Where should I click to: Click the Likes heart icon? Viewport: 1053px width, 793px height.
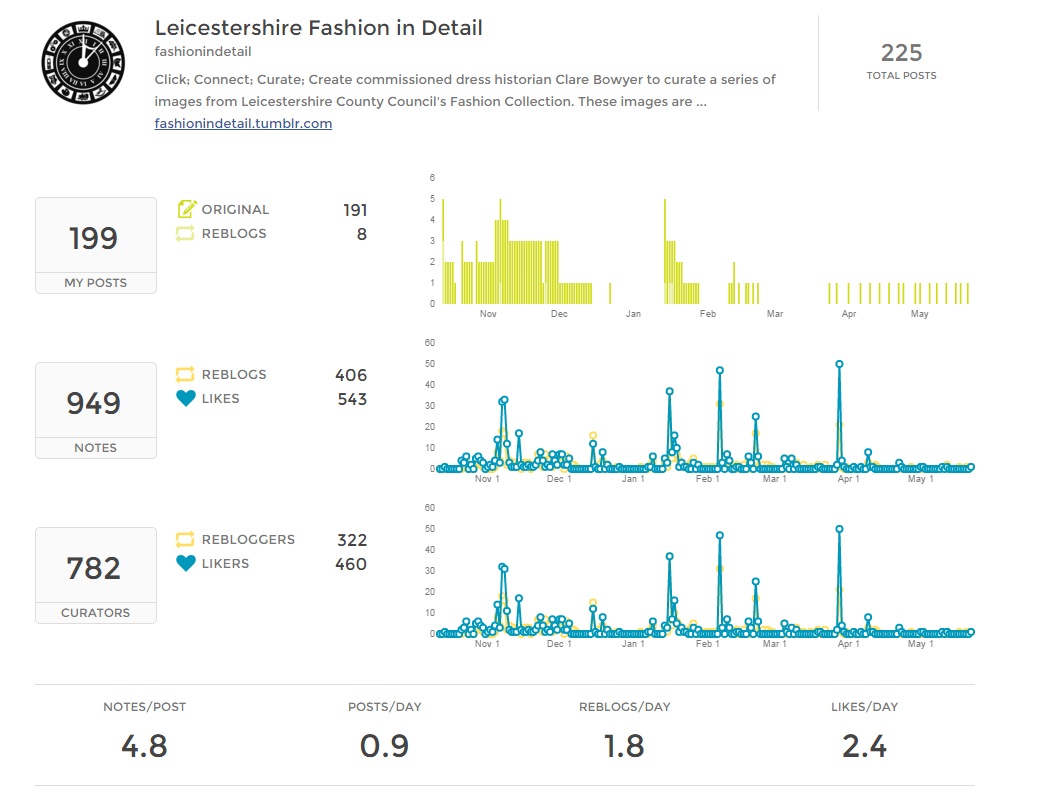click(x=186, y=399)
